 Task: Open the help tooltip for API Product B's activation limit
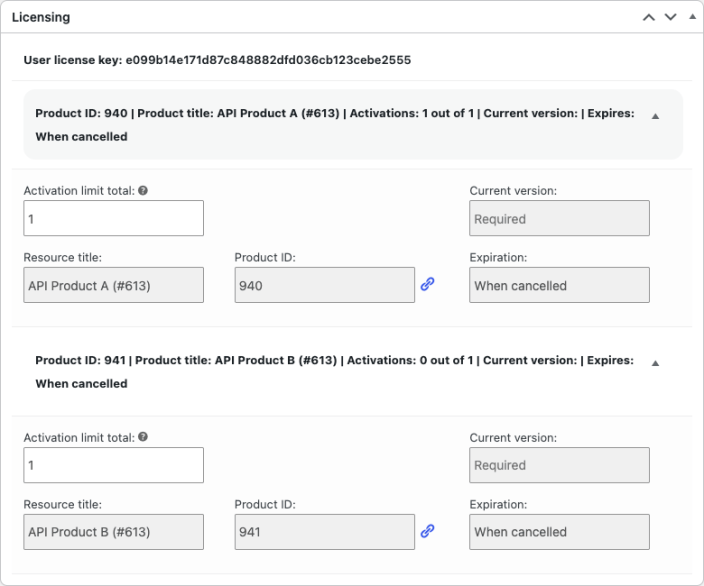point(143,437)
